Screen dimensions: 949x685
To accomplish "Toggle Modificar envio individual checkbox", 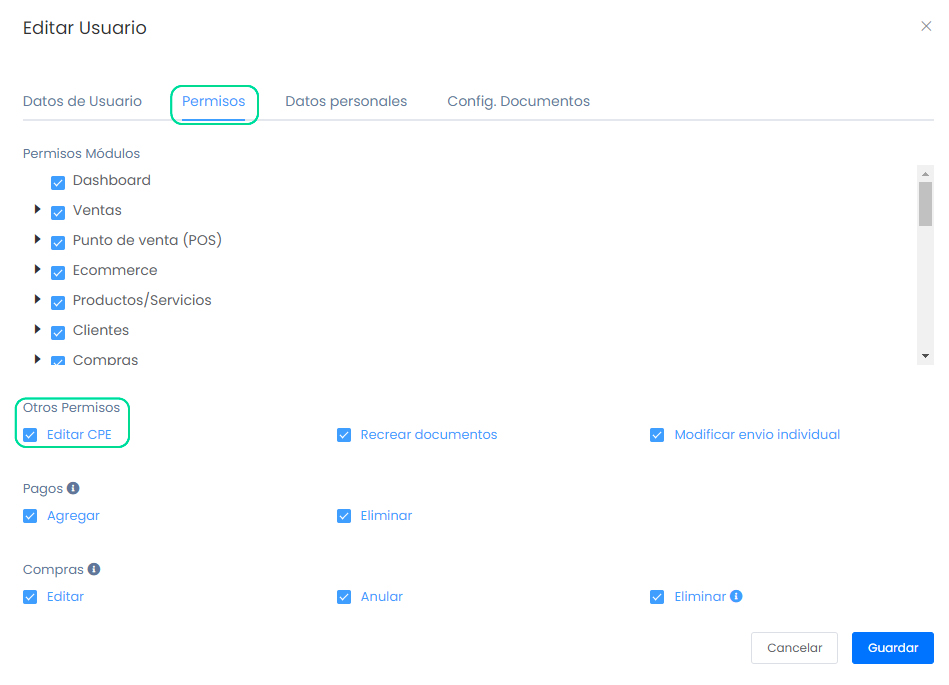I will pos(657,435).
